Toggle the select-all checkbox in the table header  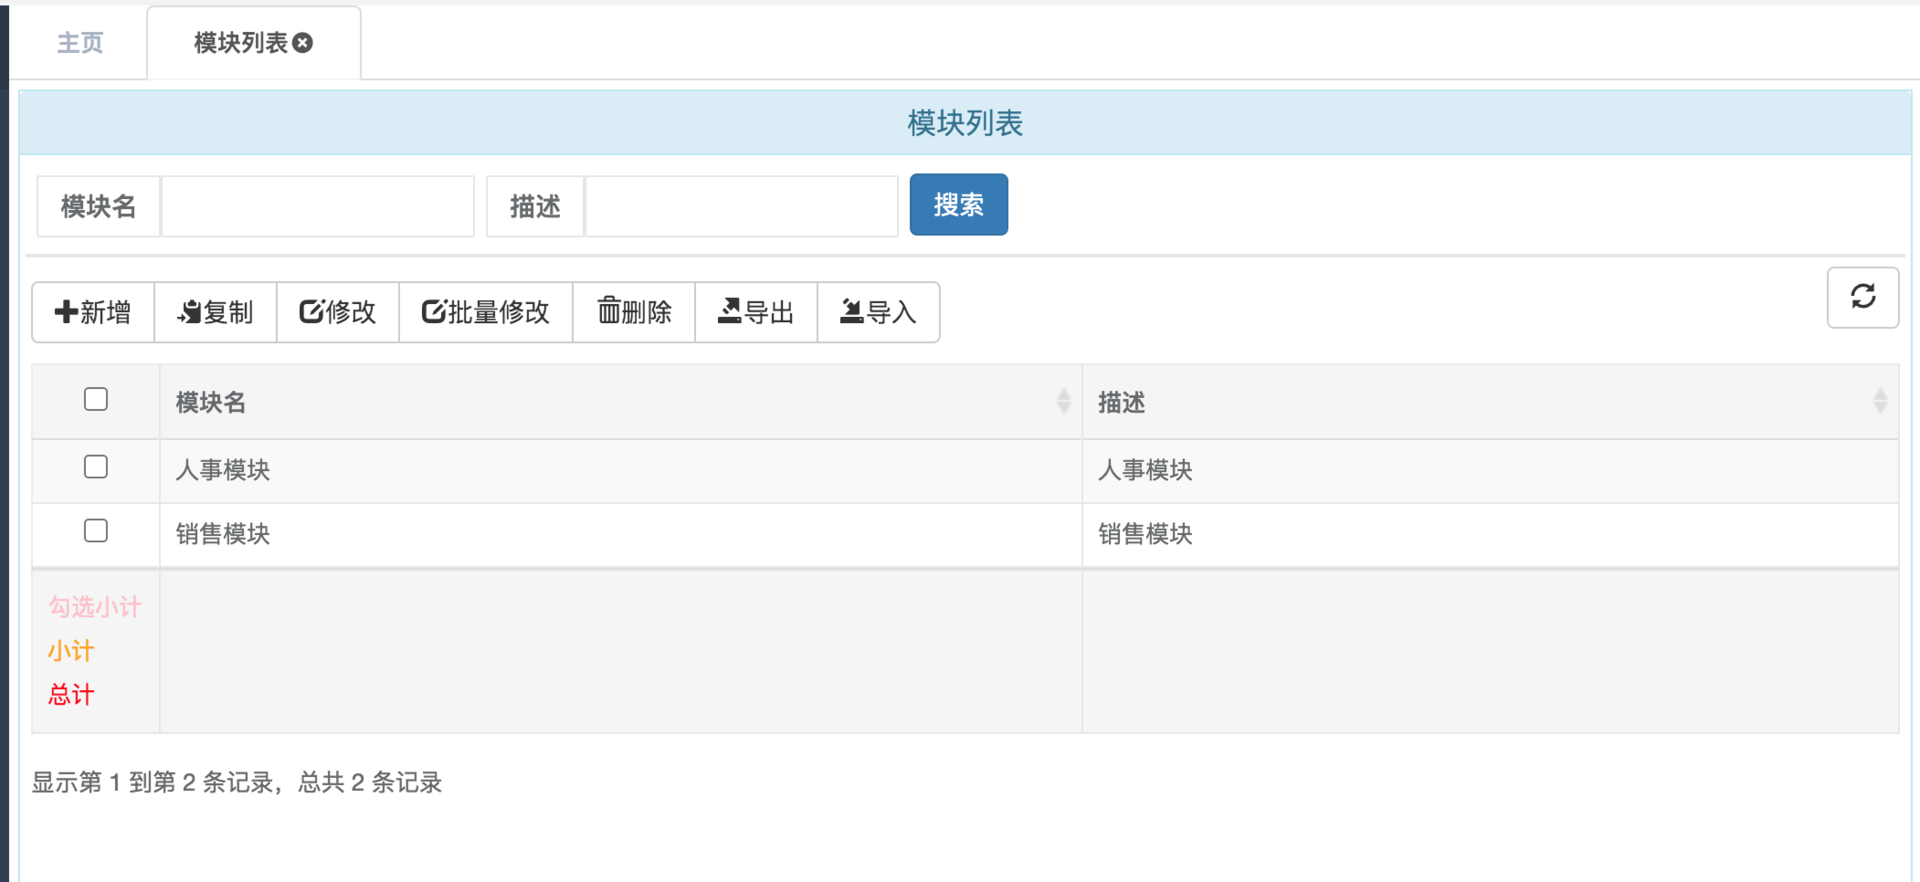pos(96,400)
